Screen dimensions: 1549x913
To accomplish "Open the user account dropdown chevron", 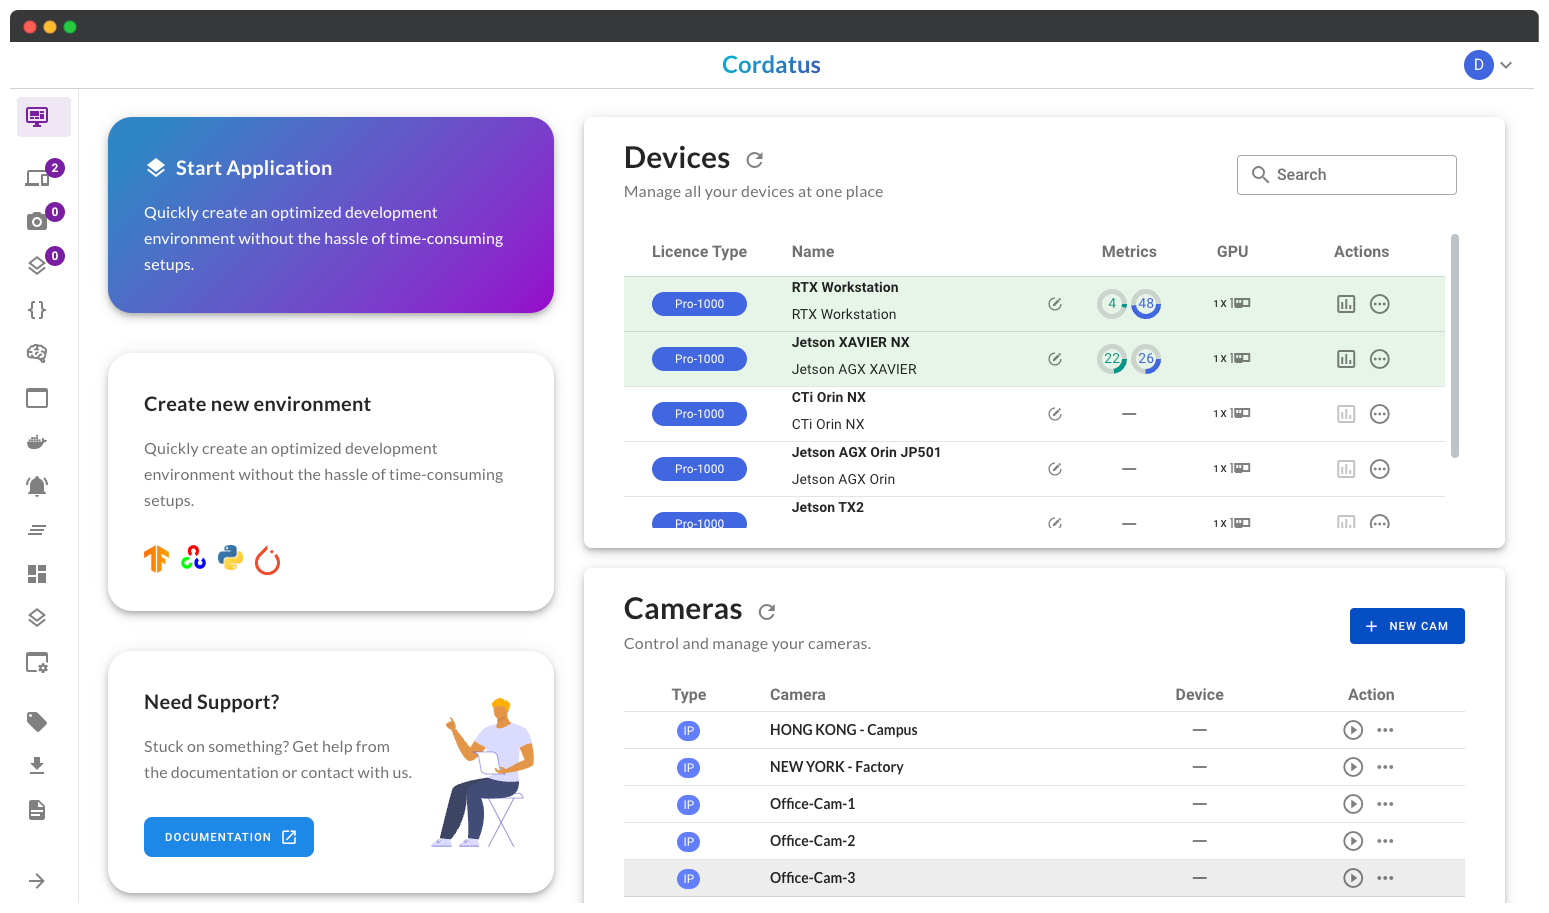I will (1506, 65).
